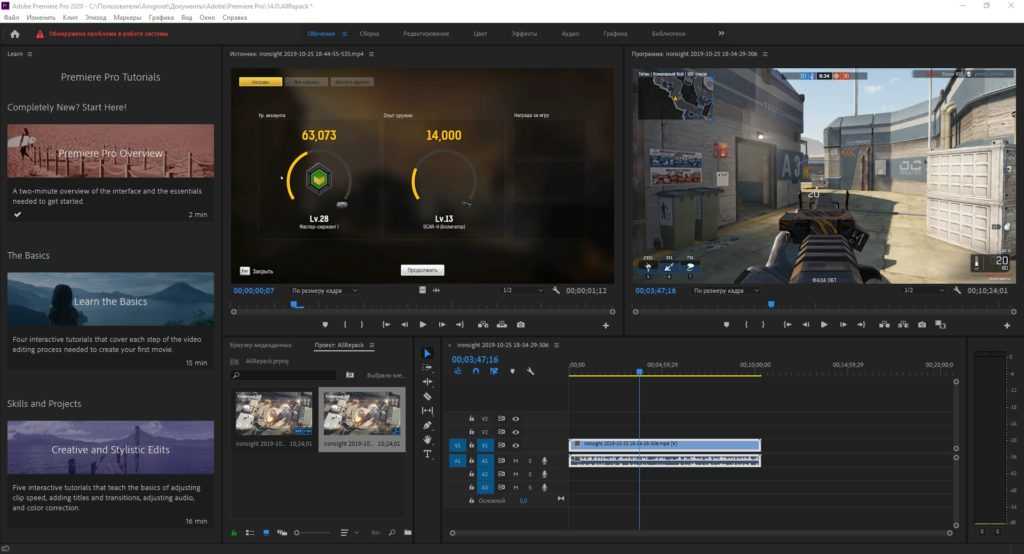
Task: Open Source monitor zoom level dropdown
Action: [325, 291]
